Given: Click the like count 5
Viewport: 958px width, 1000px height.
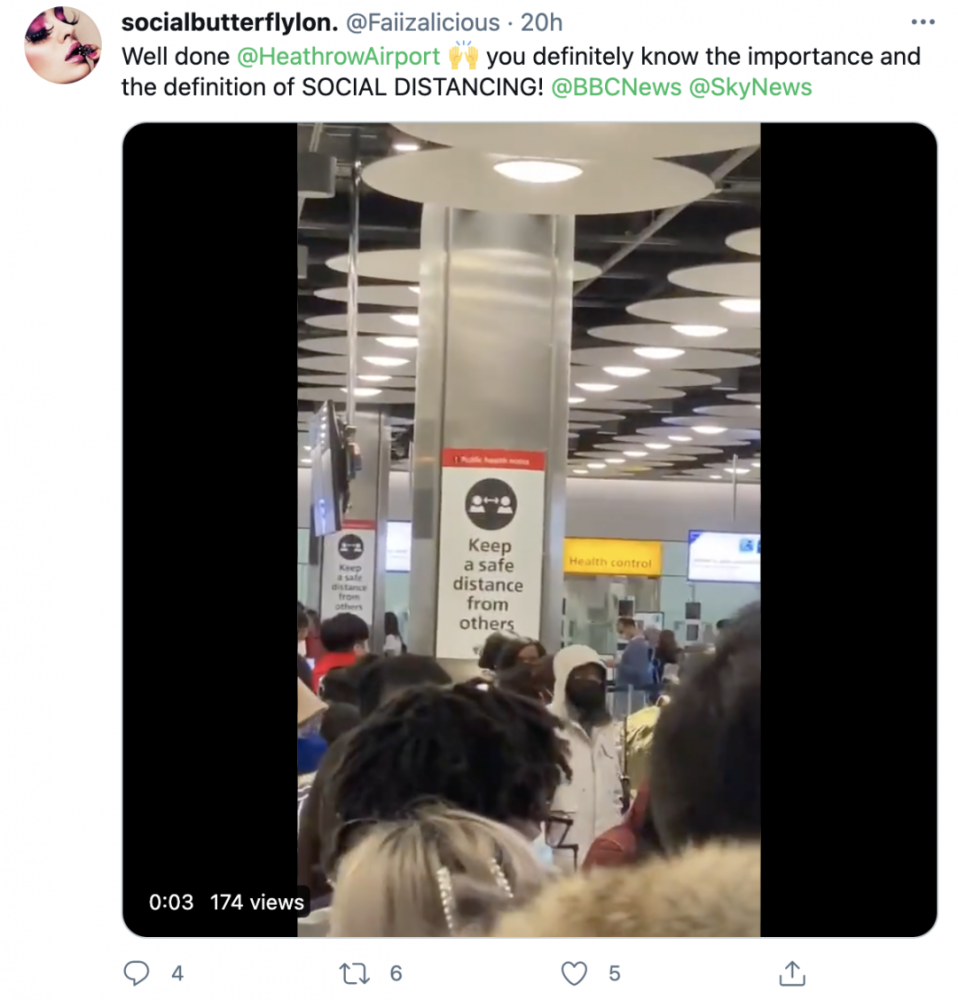Looking at the screenshot, I should coord(614,973).
